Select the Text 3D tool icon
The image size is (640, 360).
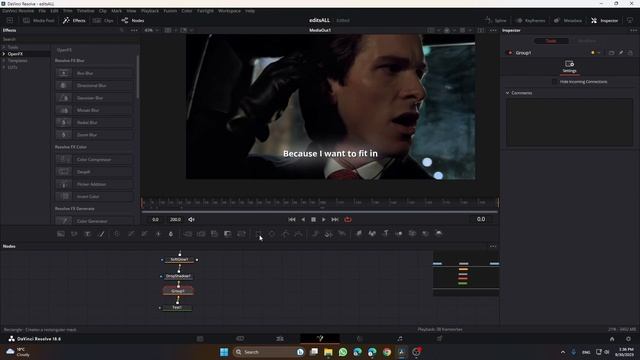386,233
